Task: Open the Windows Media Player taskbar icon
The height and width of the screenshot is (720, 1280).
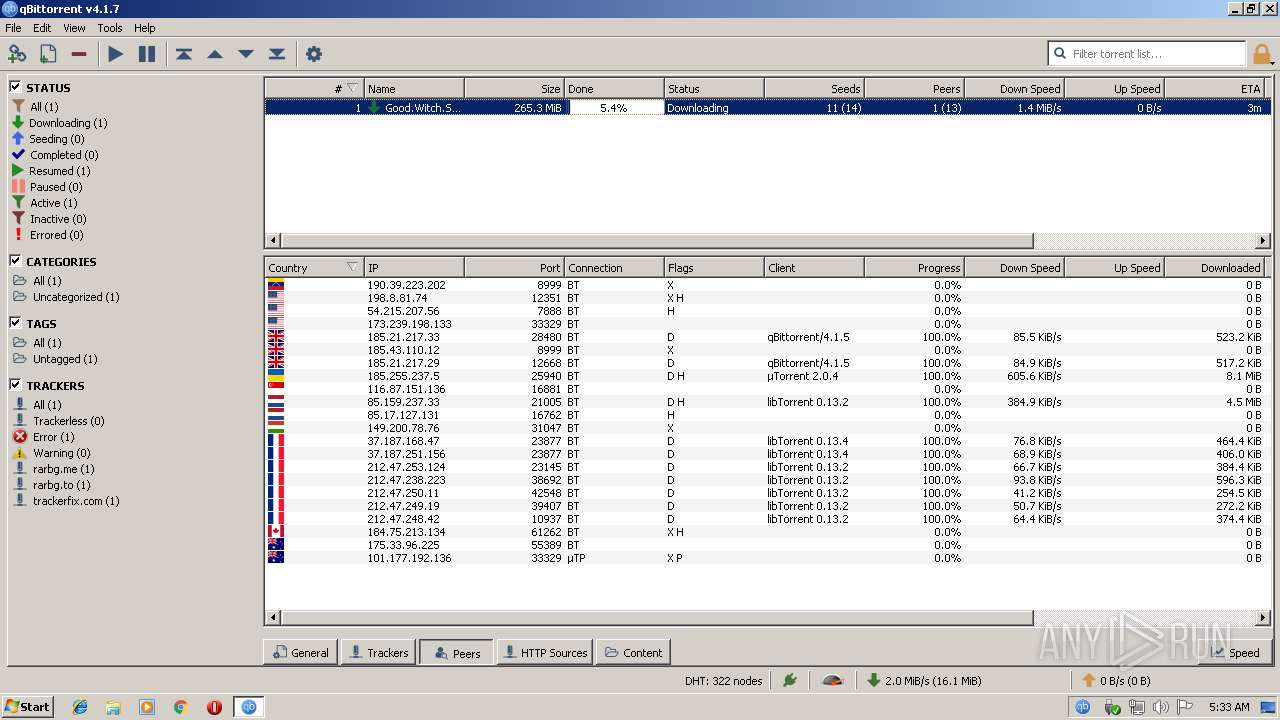Action: pos(147,707)
